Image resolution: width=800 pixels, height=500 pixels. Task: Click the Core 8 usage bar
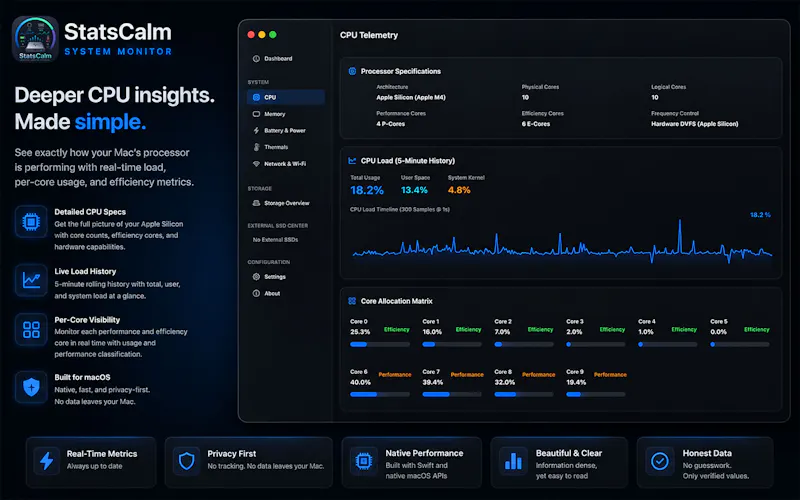tap(524, 394)
